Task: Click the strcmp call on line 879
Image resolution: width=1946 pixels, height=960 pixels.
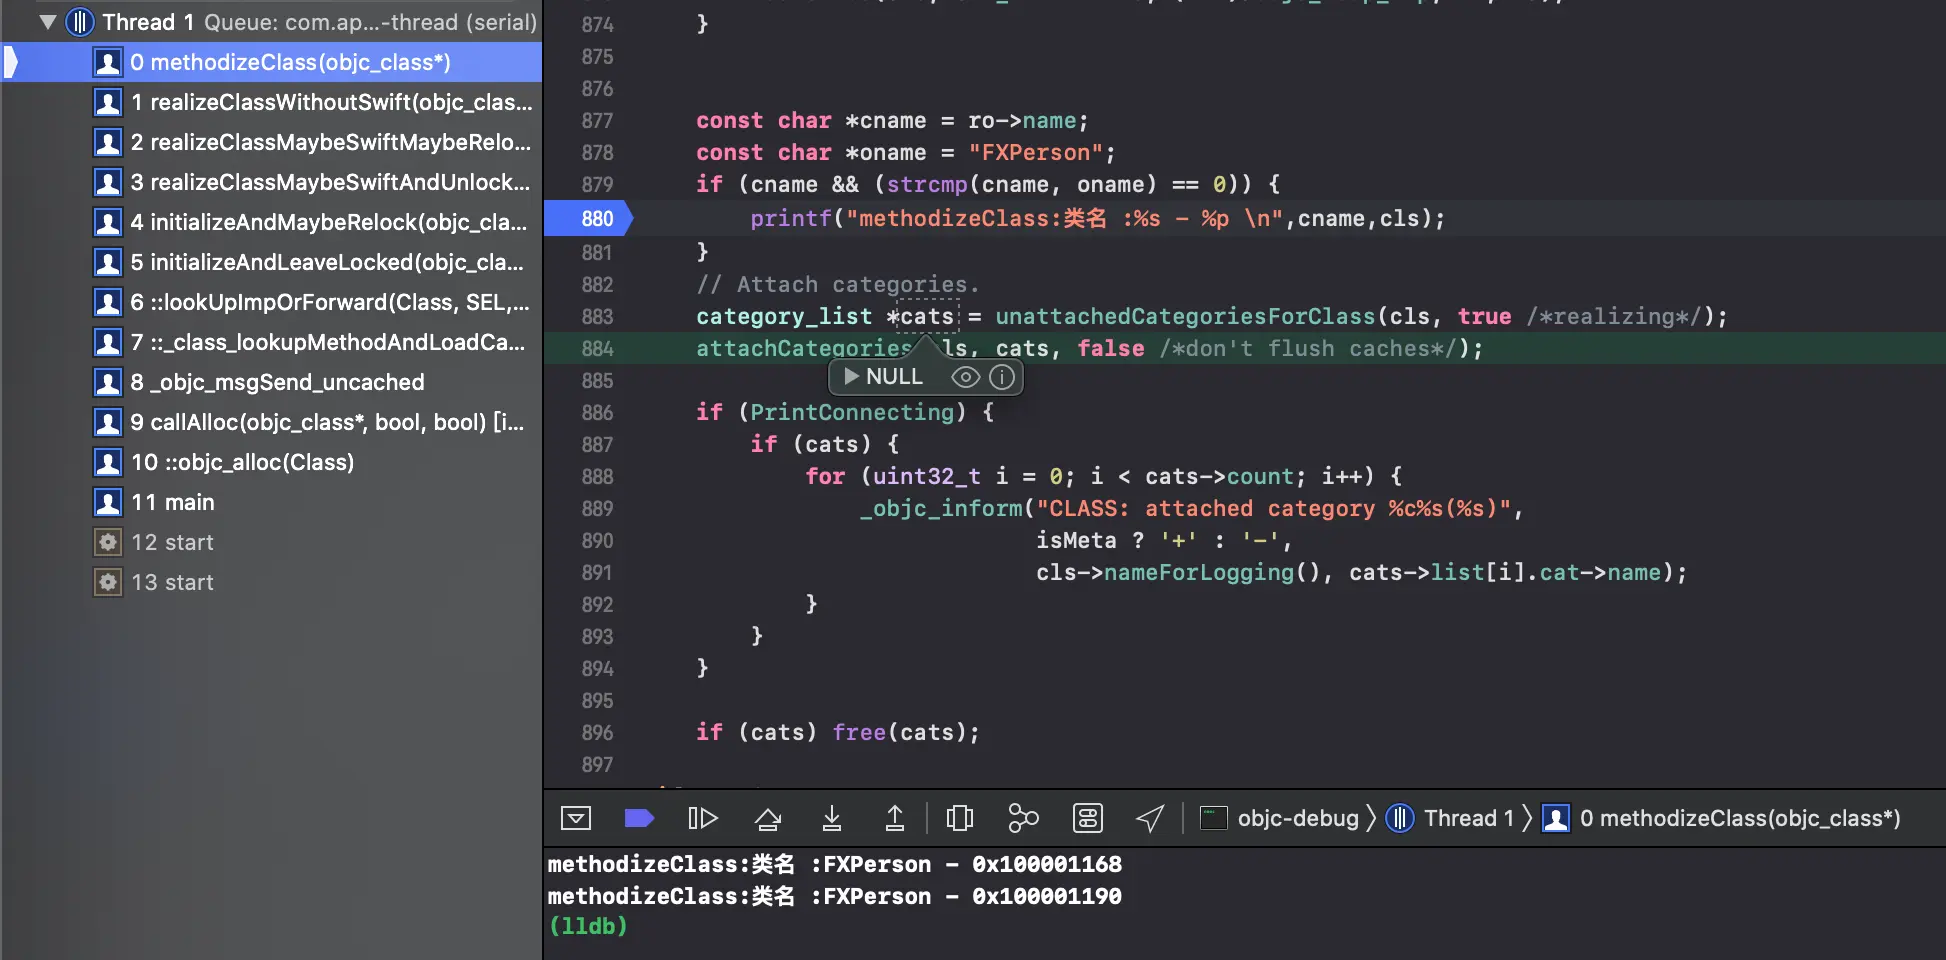Action: 927,184
